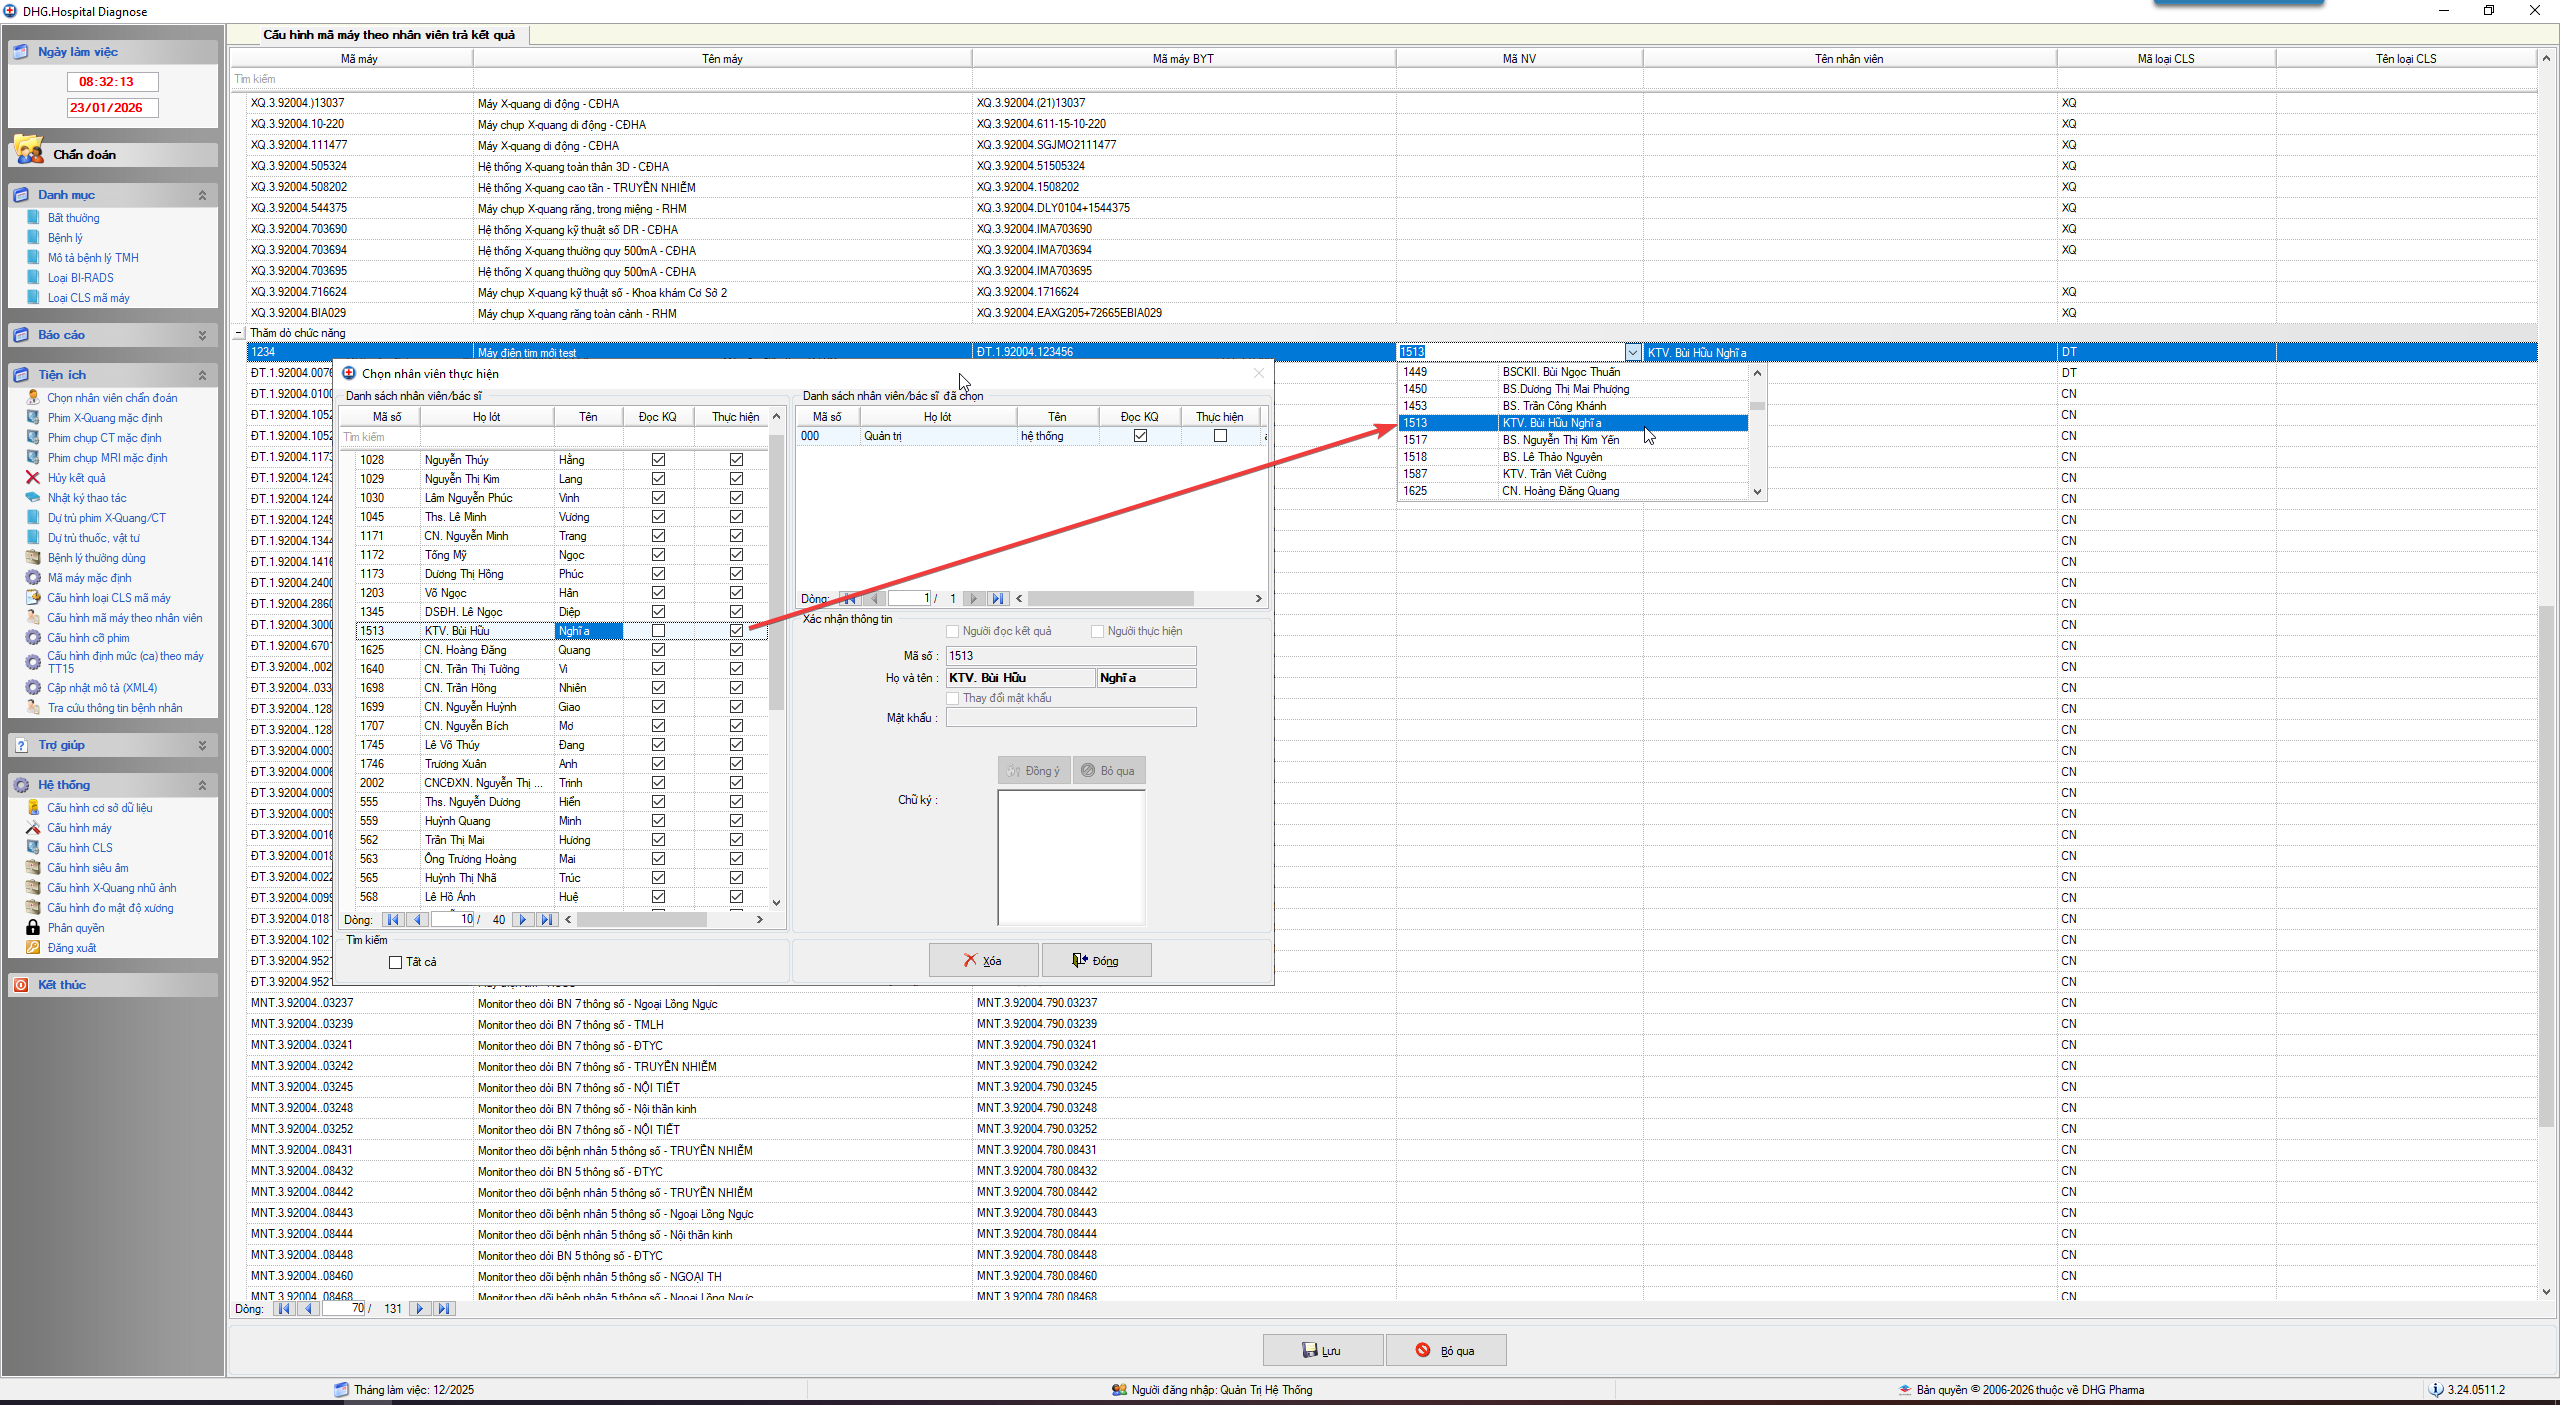
Task: Tick Thực hiện for Quản trị hệ thống
Action: pos(1220,436)
